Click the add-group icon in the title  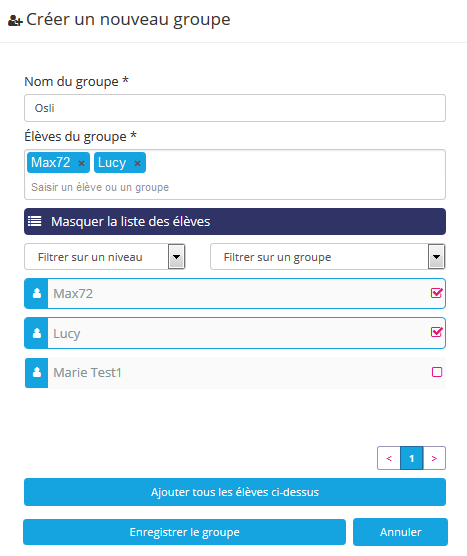(x=15, y=21)
